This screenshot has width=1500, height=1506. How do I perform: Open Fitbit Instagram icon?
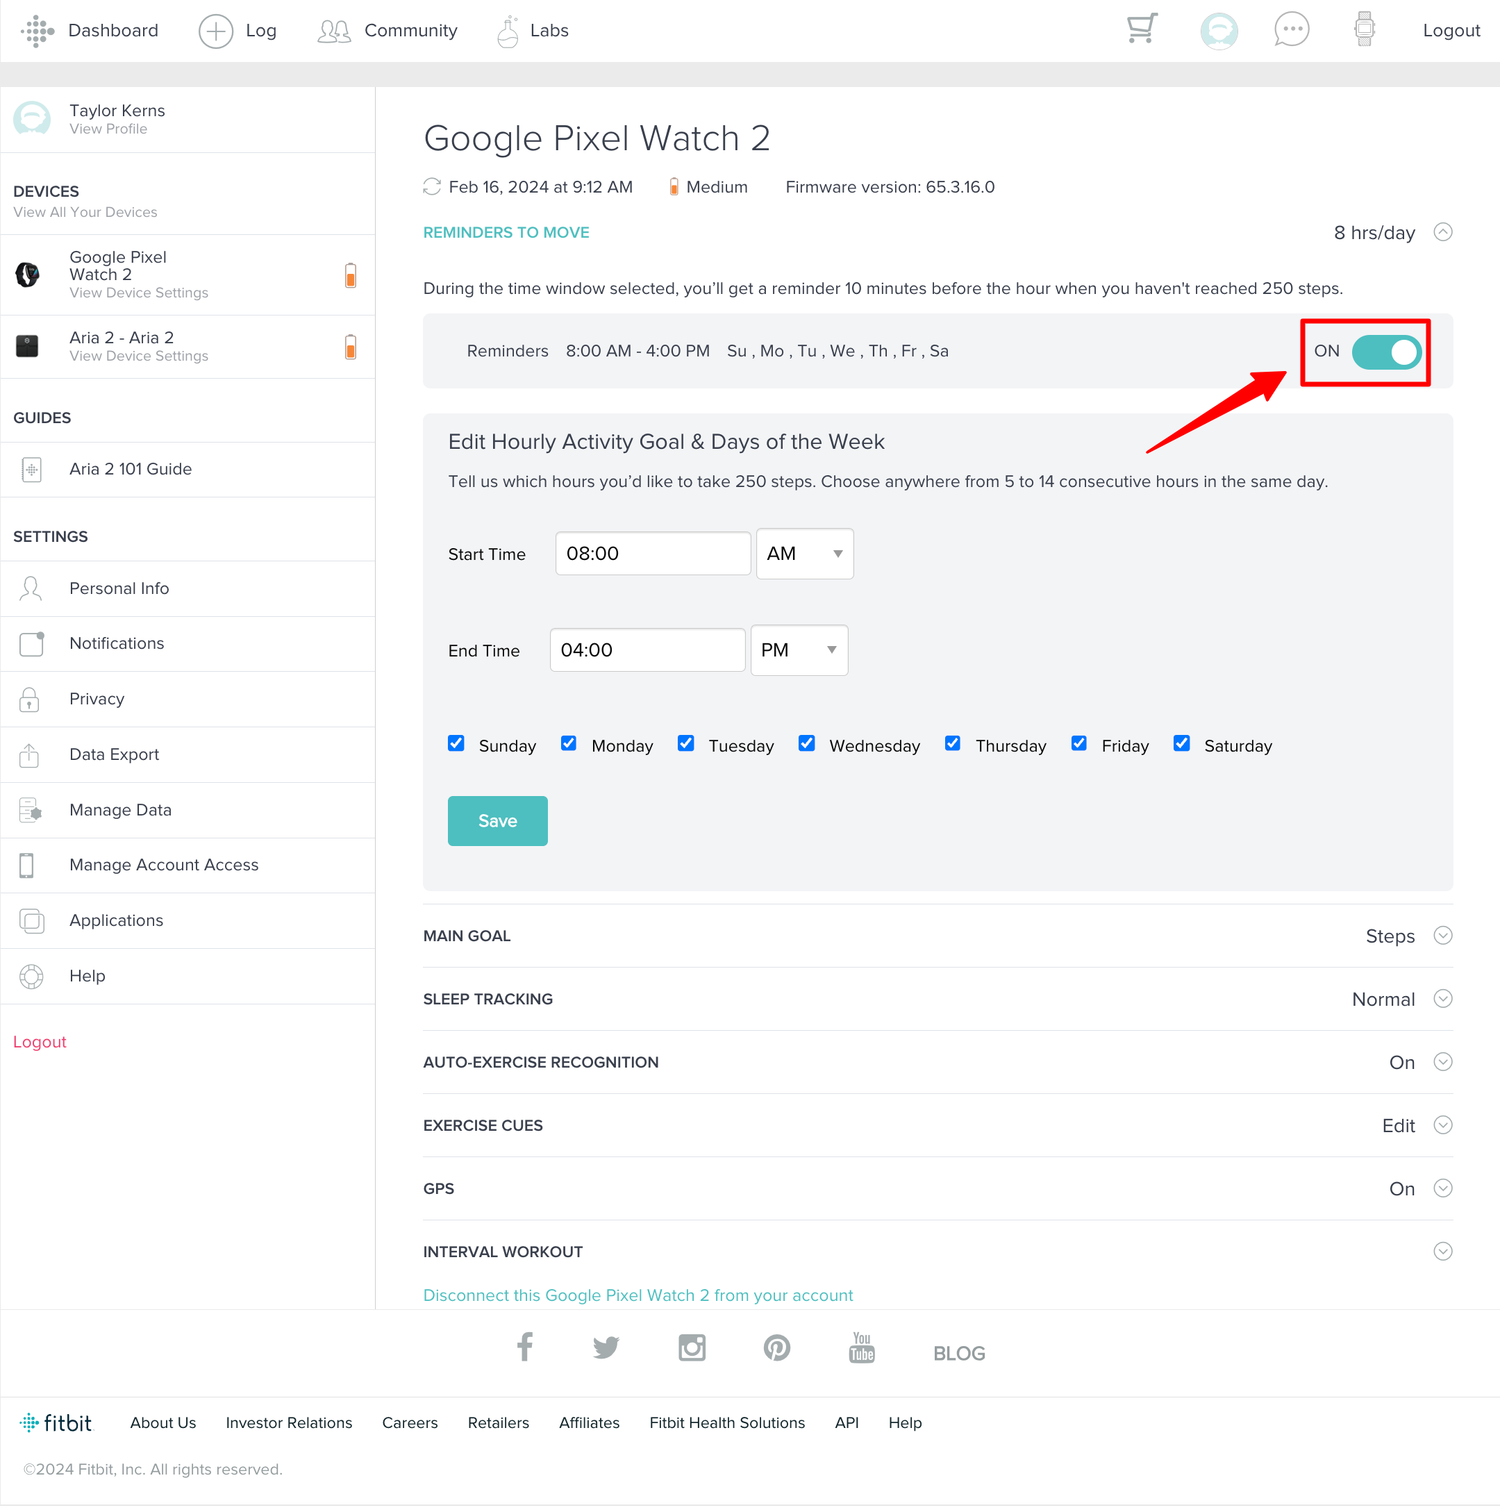click(692, 1348)
